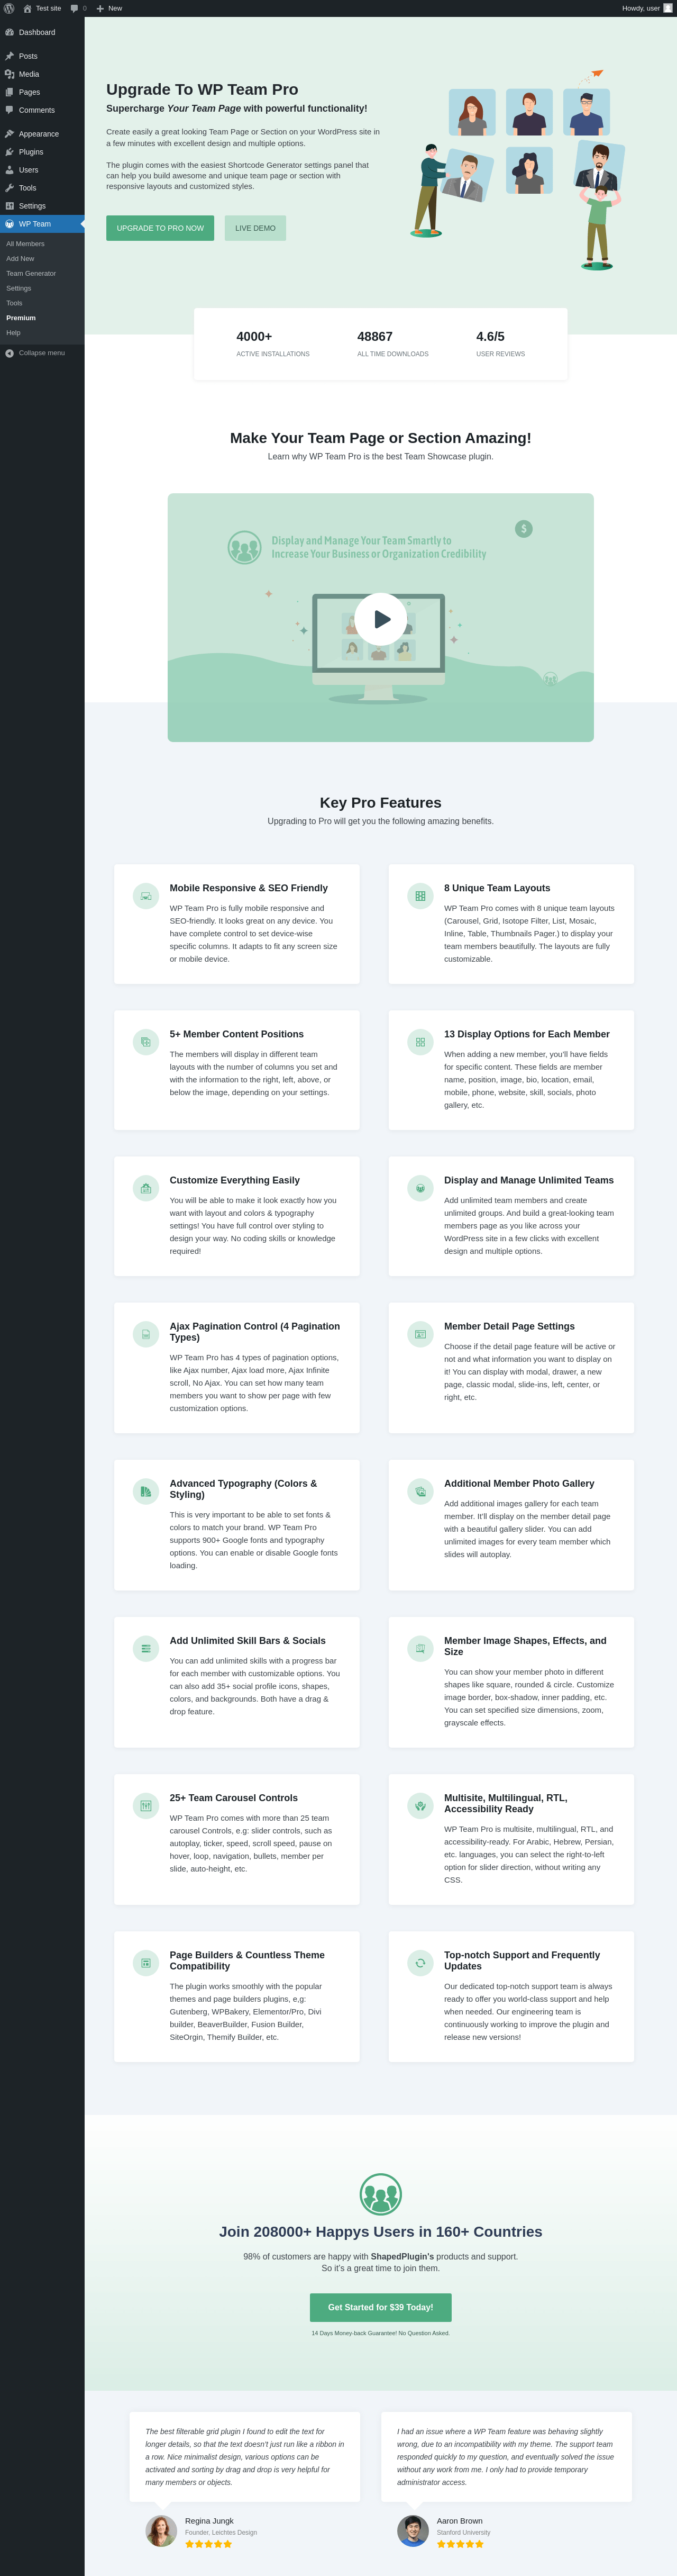Open the comments bubble in admin bar
This screenshot has height=2576, width=677.
point(74,8)
